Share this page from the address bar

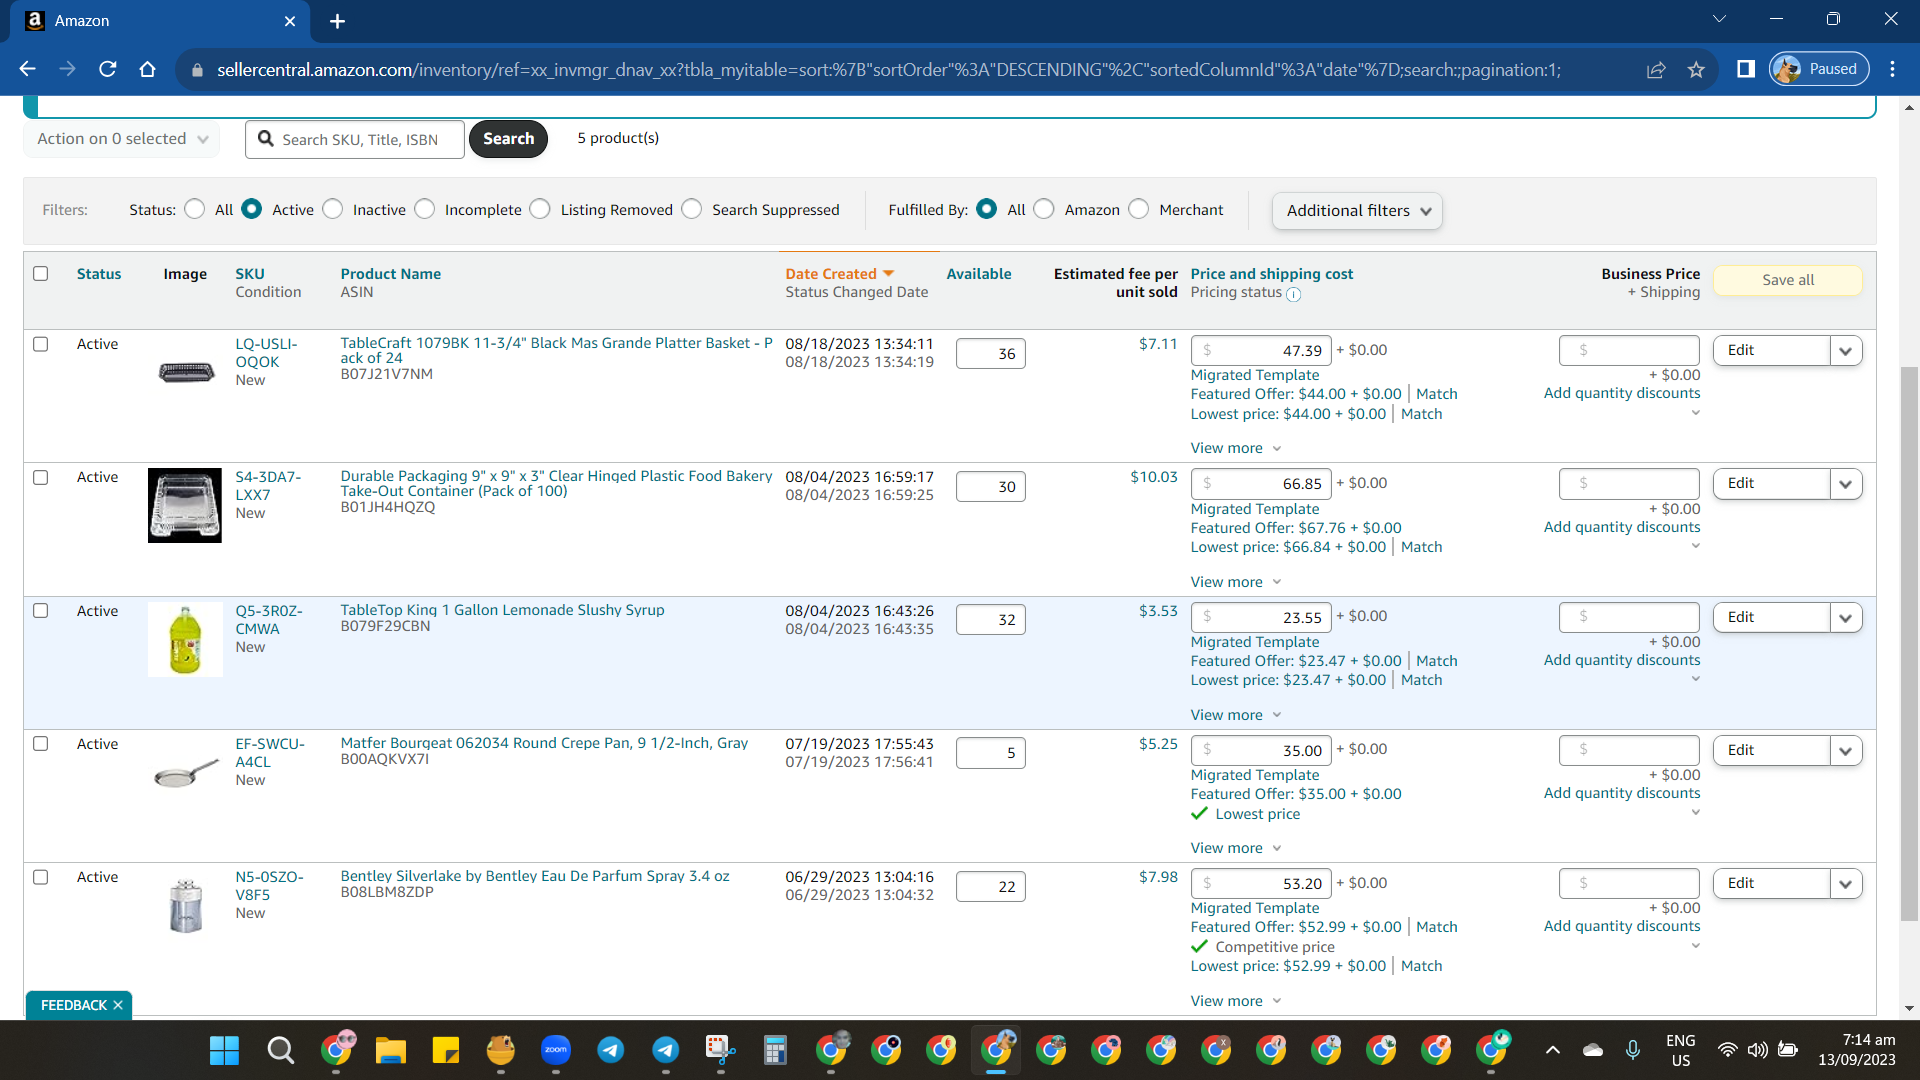1656,69
